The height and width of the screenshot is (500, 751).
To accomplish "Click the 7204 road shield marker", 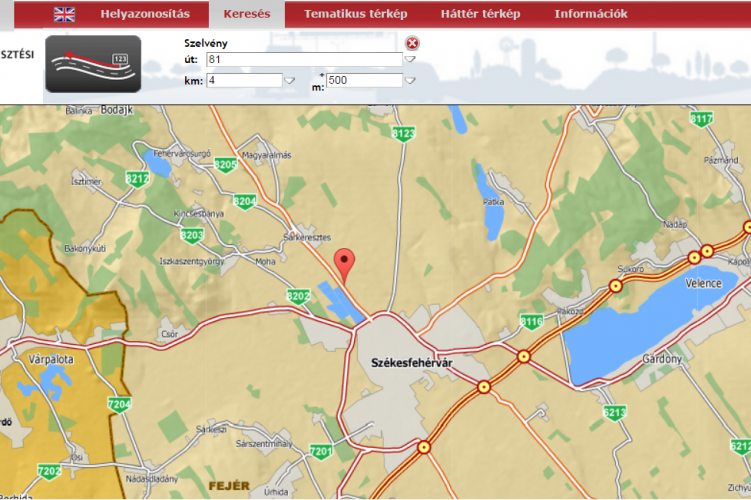I will click(119, 405).
